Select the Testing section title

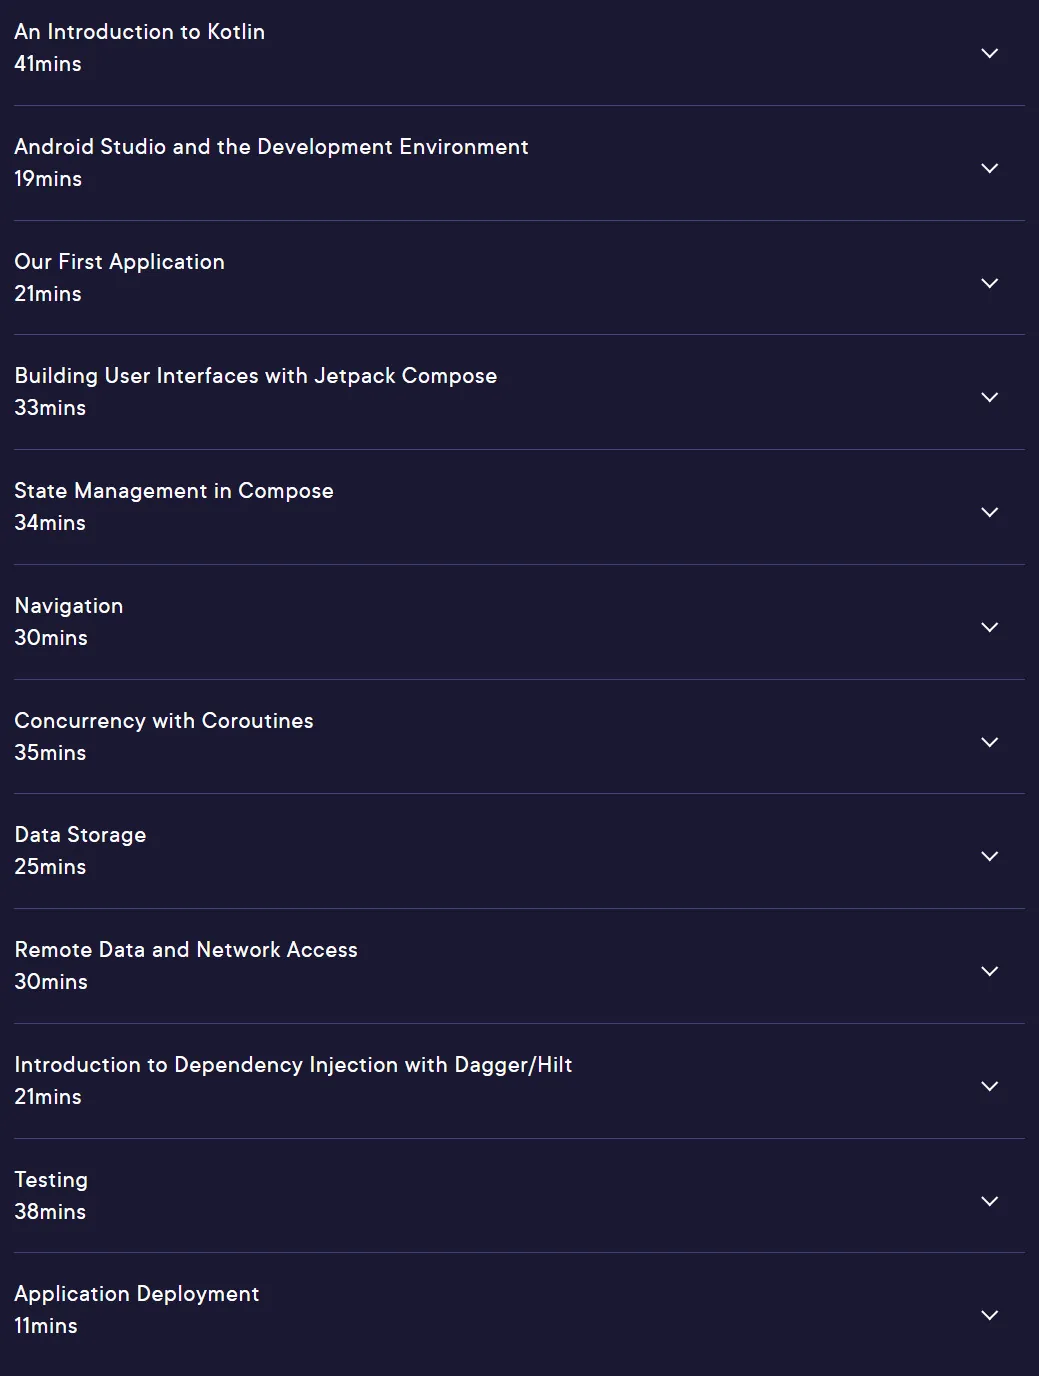(51, 1180)
